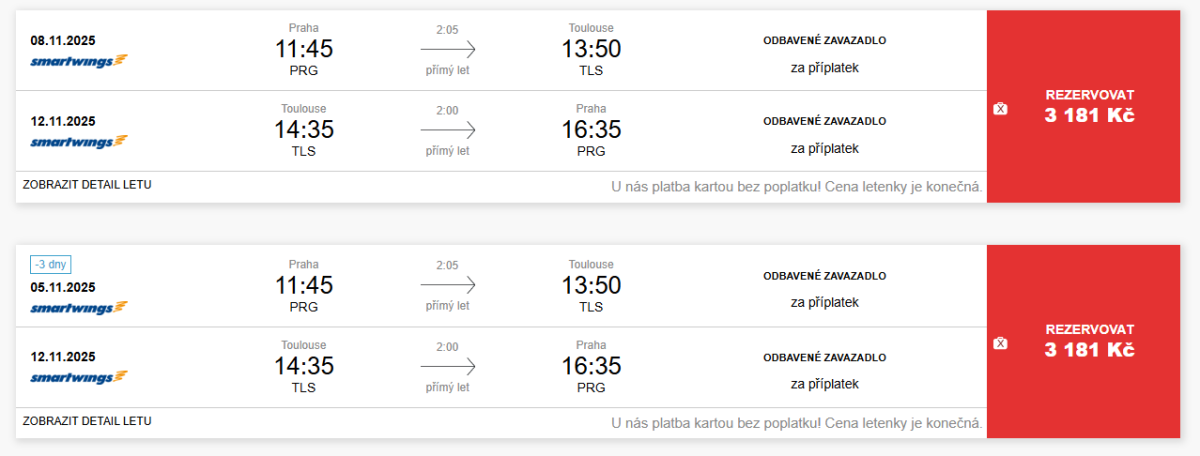Click Smartwings logo of the 08.11.2025 flight
Image resolution: width=1200 pixels, height=456 pixels.
tap(79, 60)
